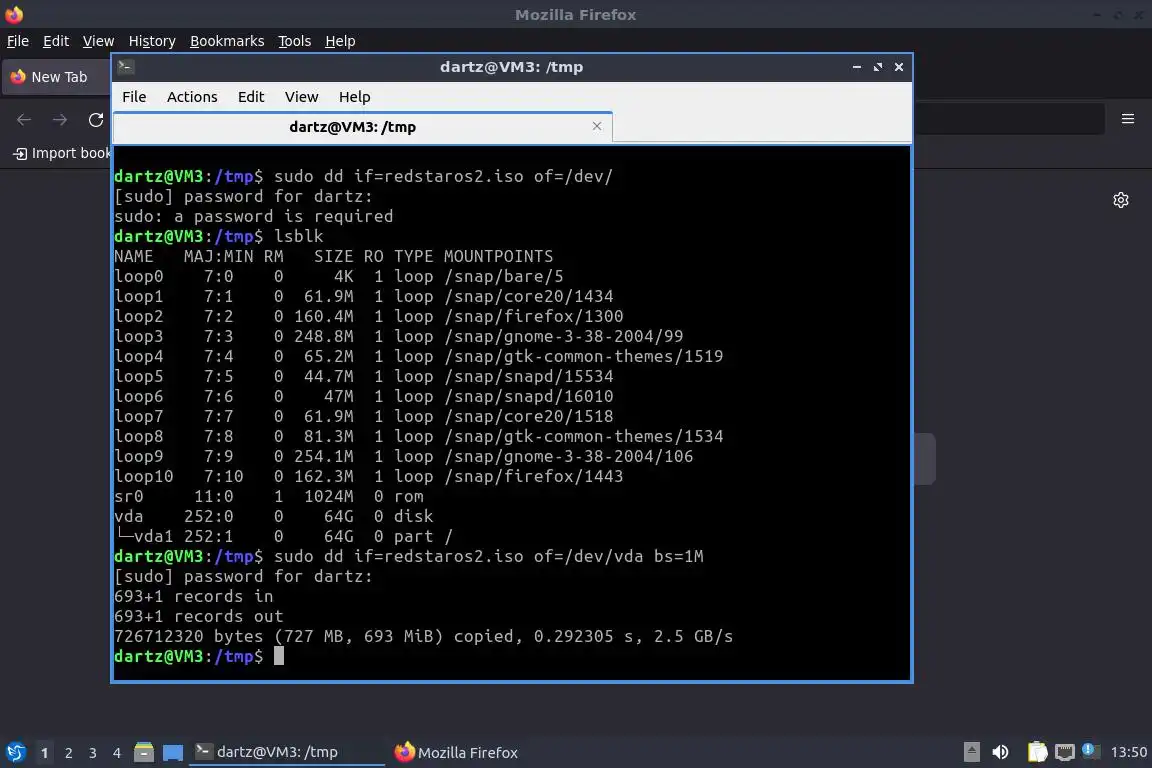Click the show desktop icon in taskbar
1152x768 pixels.
click(x=173, y=753)
